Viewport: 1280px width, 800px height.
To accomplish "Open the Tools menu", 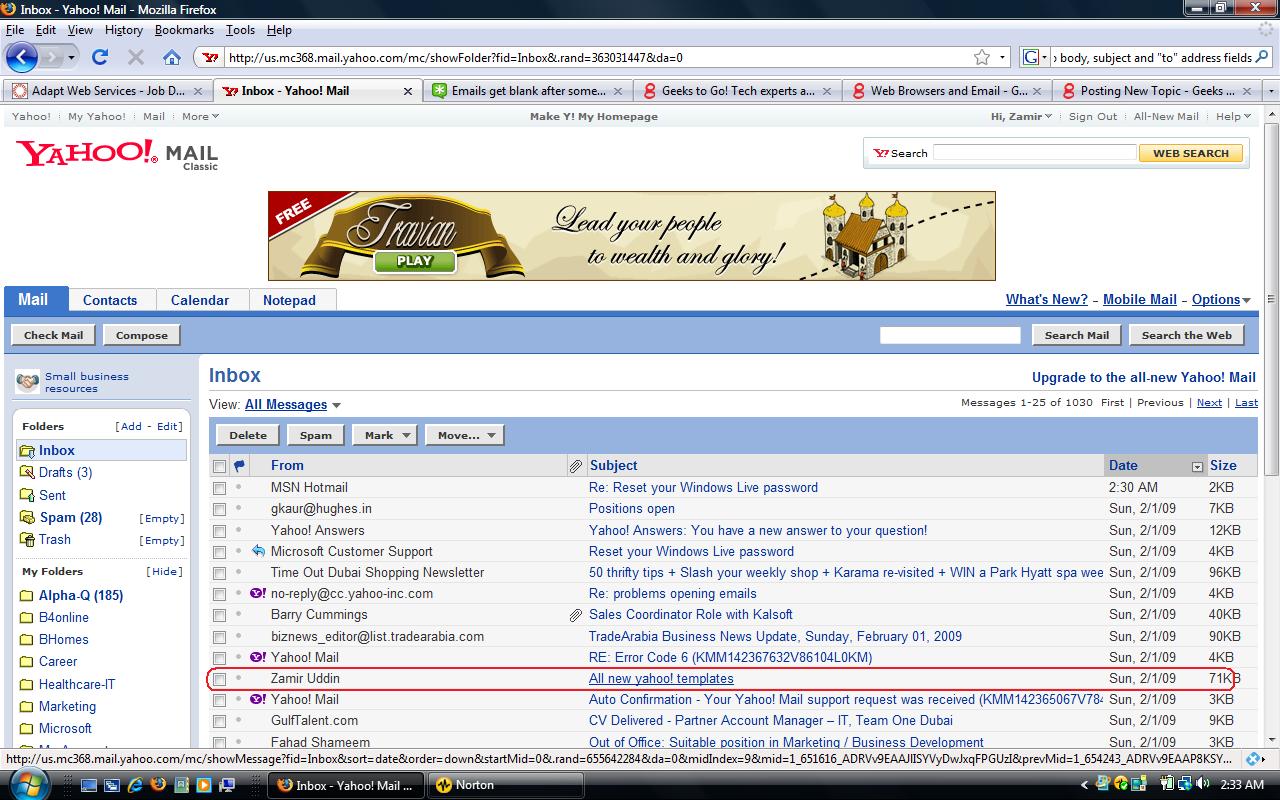I will (x=240, y=30).
